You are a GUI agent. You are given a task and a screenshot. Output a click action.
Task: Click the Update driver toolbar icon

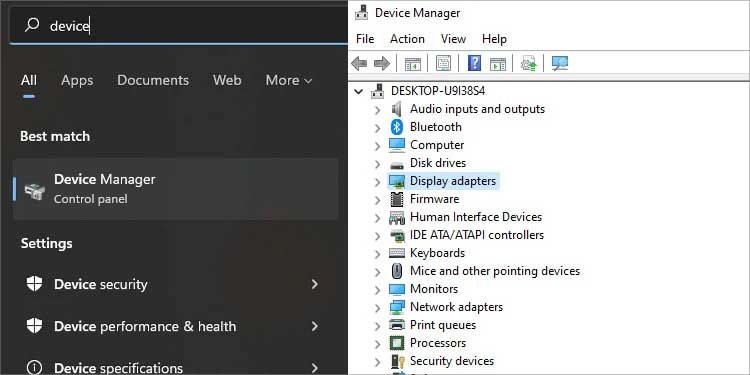(529, 63)
